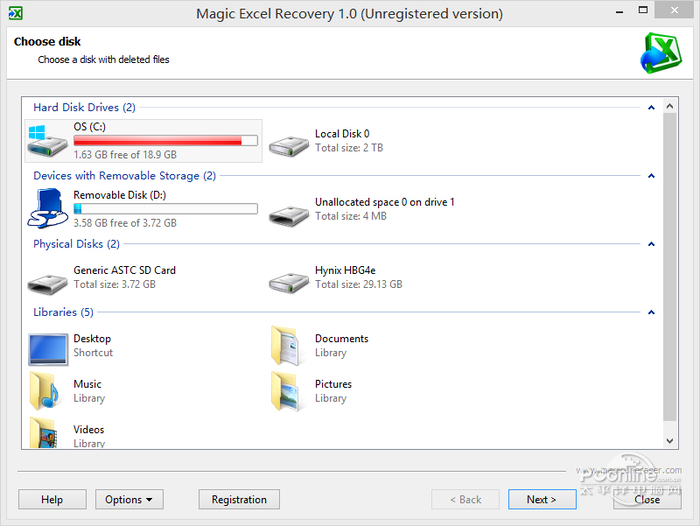Click '1.63 GB free of 18.9 GB' text
This screenshot has width=700, height=526.
click(125, 155)
